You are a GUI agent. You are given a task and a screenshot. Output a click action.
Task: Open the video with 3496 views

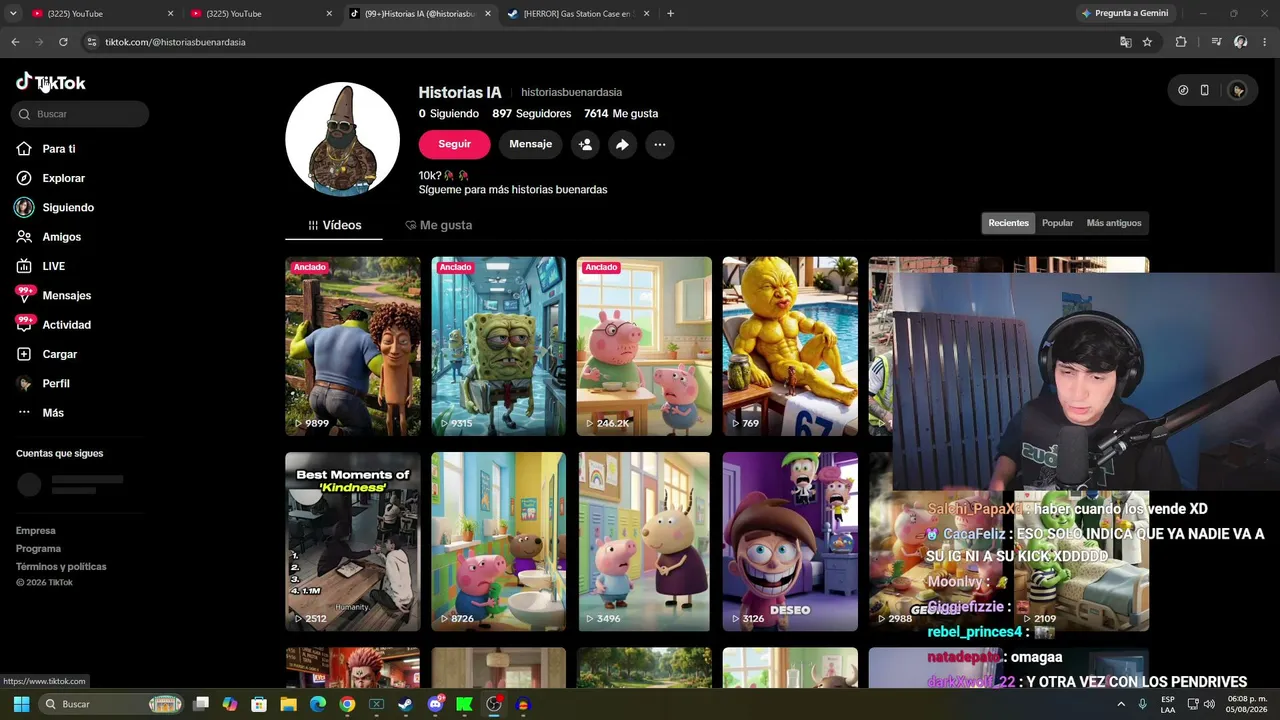point(644,542)
